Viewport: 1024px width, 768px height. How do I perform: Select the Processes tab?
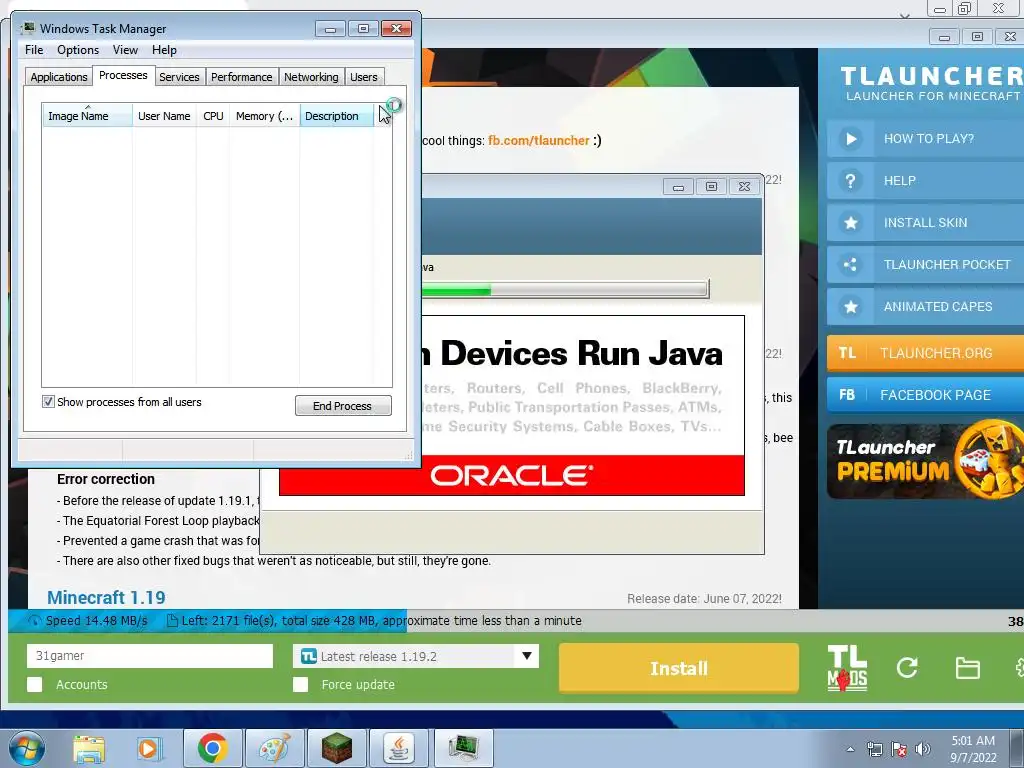tap(123, 75)
